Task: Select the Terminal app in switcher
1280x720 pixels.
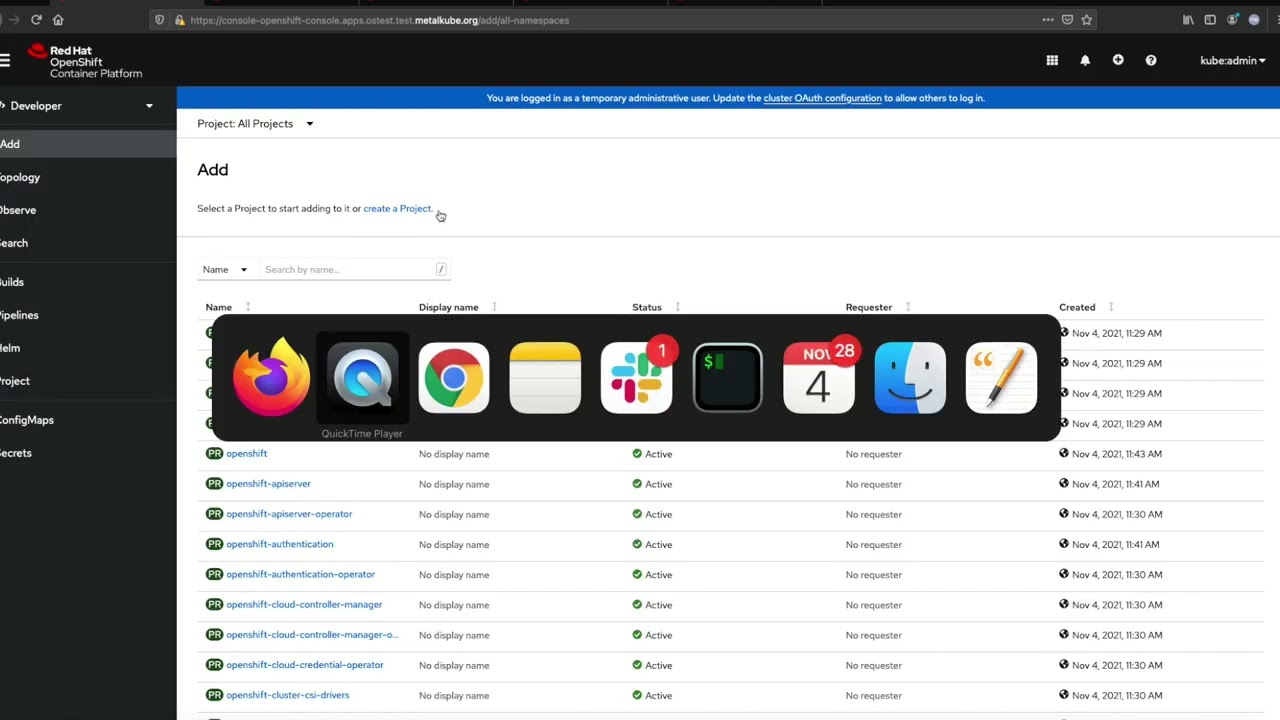Action: (x=727, y=377)
